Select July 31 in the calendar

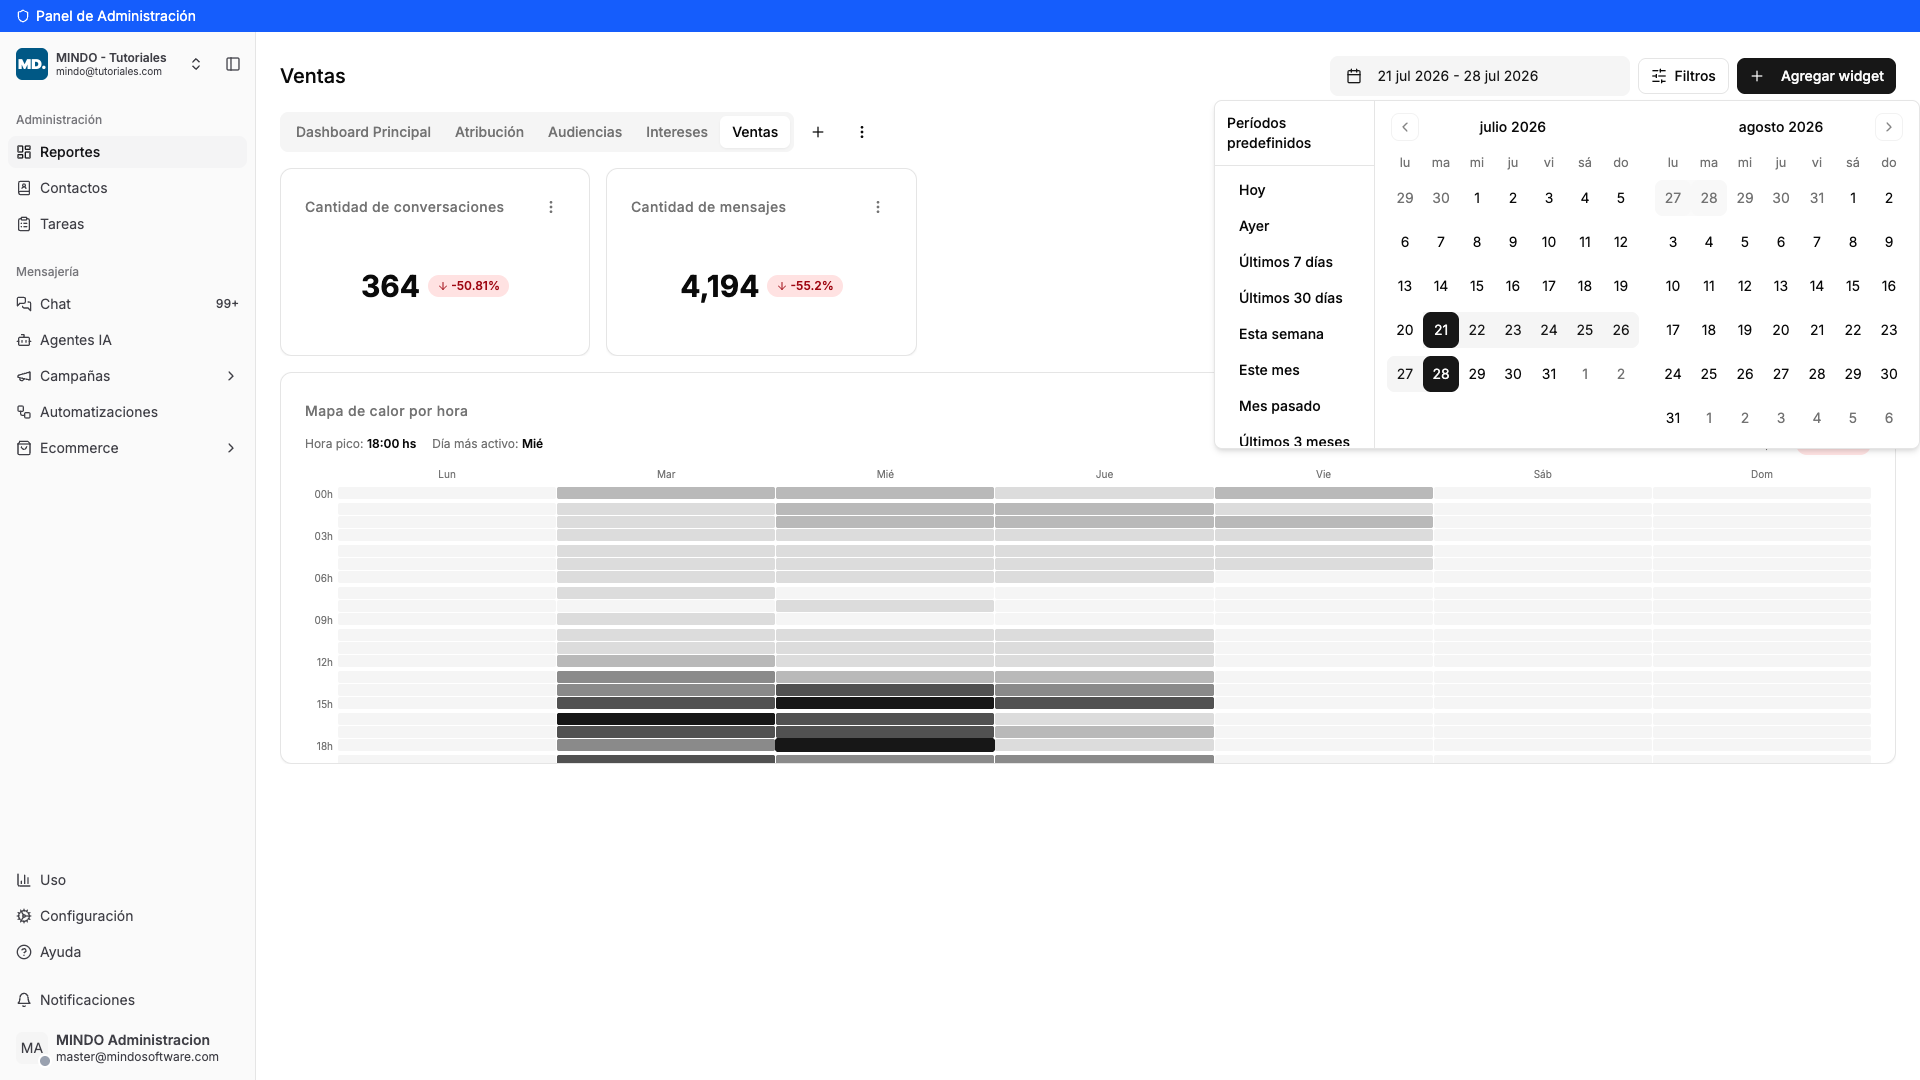click(1549, 374)
